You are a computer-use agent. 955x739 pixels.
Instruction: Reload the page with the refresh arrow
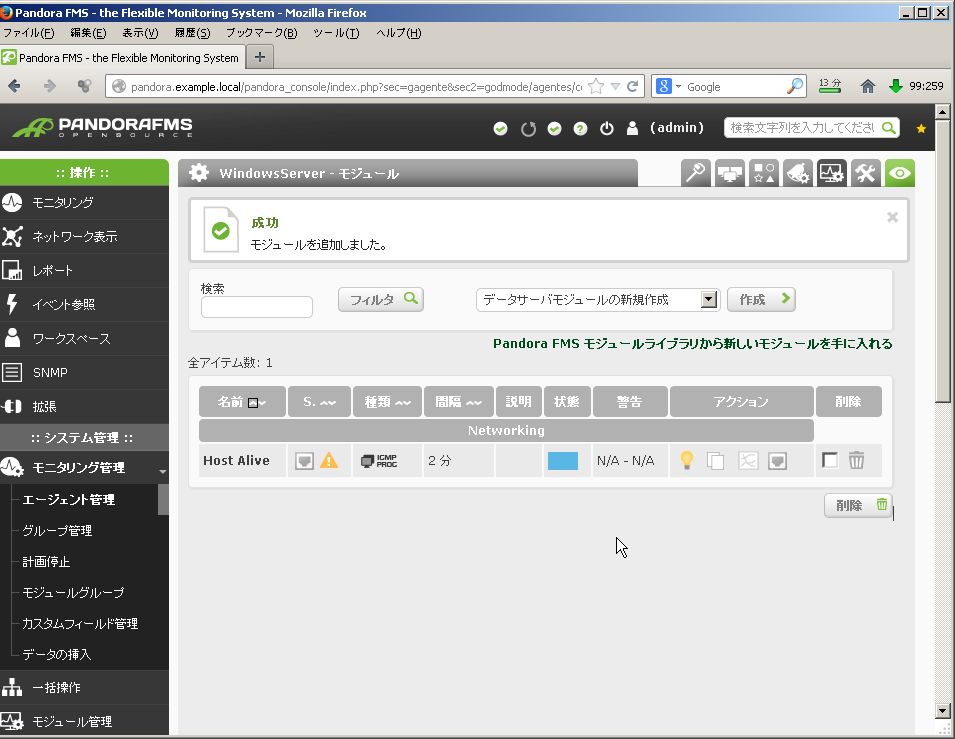[x=633, y=87]
